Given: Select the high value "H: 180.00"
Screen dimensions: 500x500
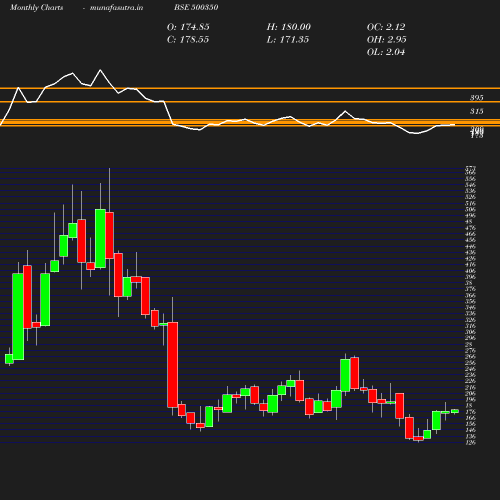Looking at the screenshot, I should (x=288, y=27).
